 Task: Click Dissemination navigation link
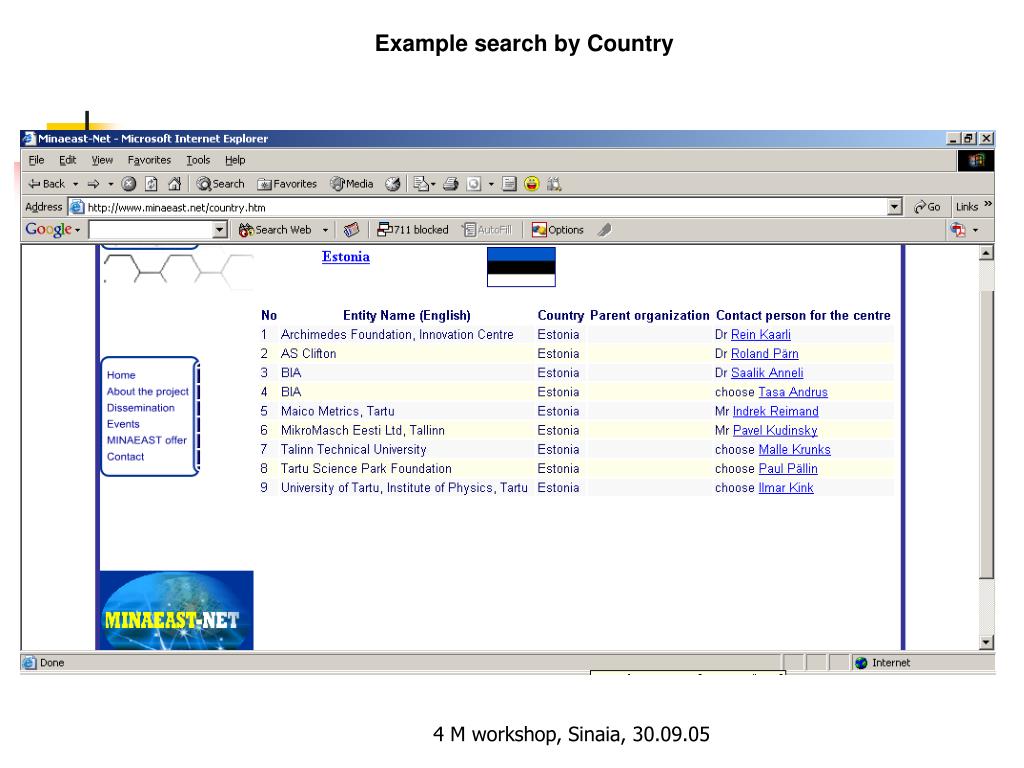[140, 408]
